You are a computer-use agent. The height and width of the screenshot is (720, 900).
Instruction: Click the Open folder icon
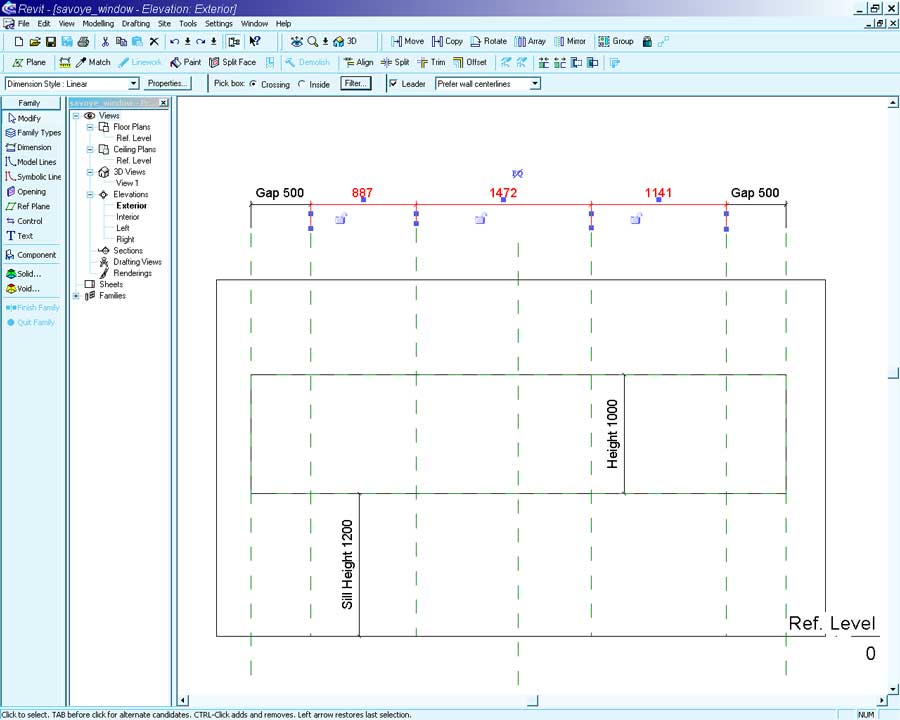35,42
